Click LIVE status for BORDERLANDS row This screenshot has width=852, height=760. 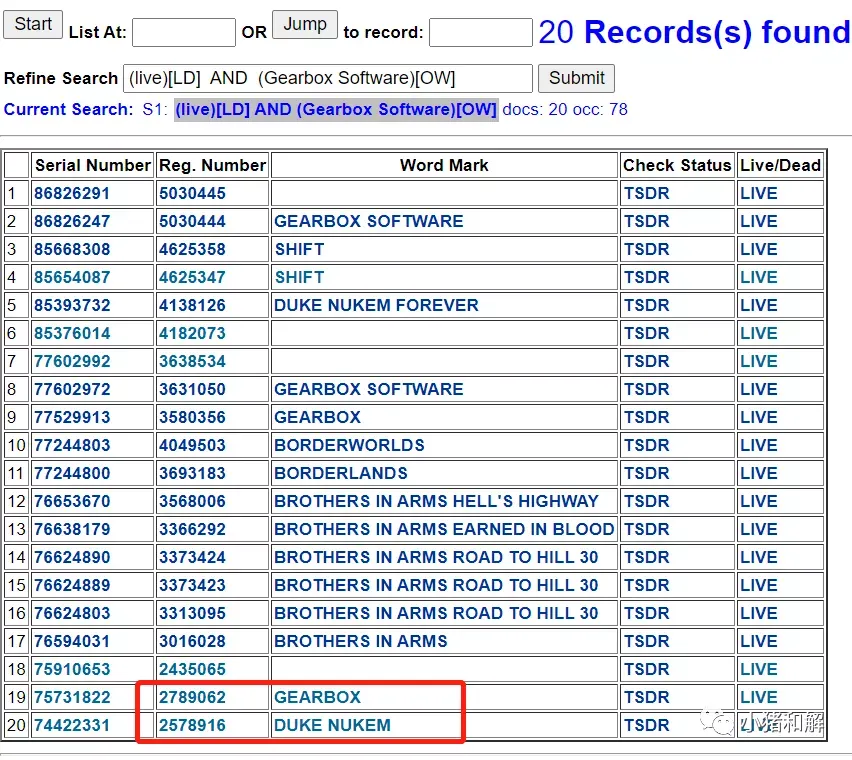pos(759,473)
